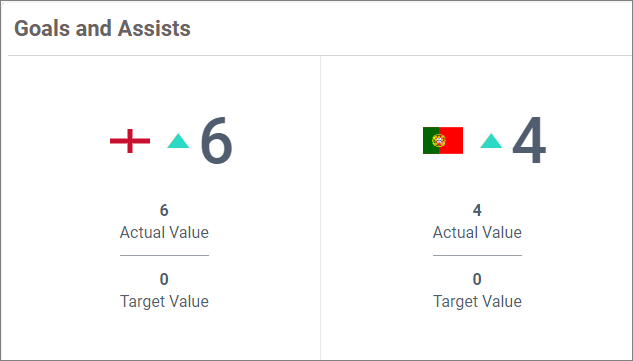The height and width of the screenshot is (361, 633).
Task: Click the large number 4 KPI value
Action: click(x=529, y=141)
